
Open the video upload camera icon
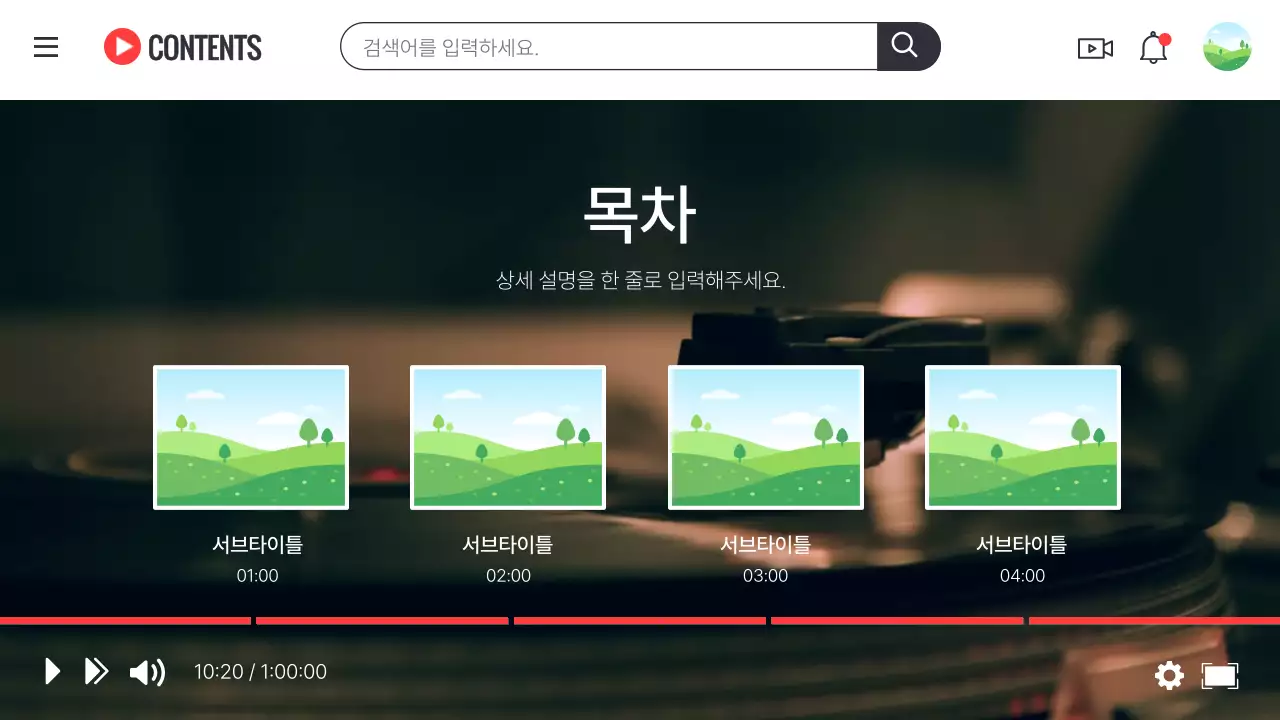pos(1095,47)
